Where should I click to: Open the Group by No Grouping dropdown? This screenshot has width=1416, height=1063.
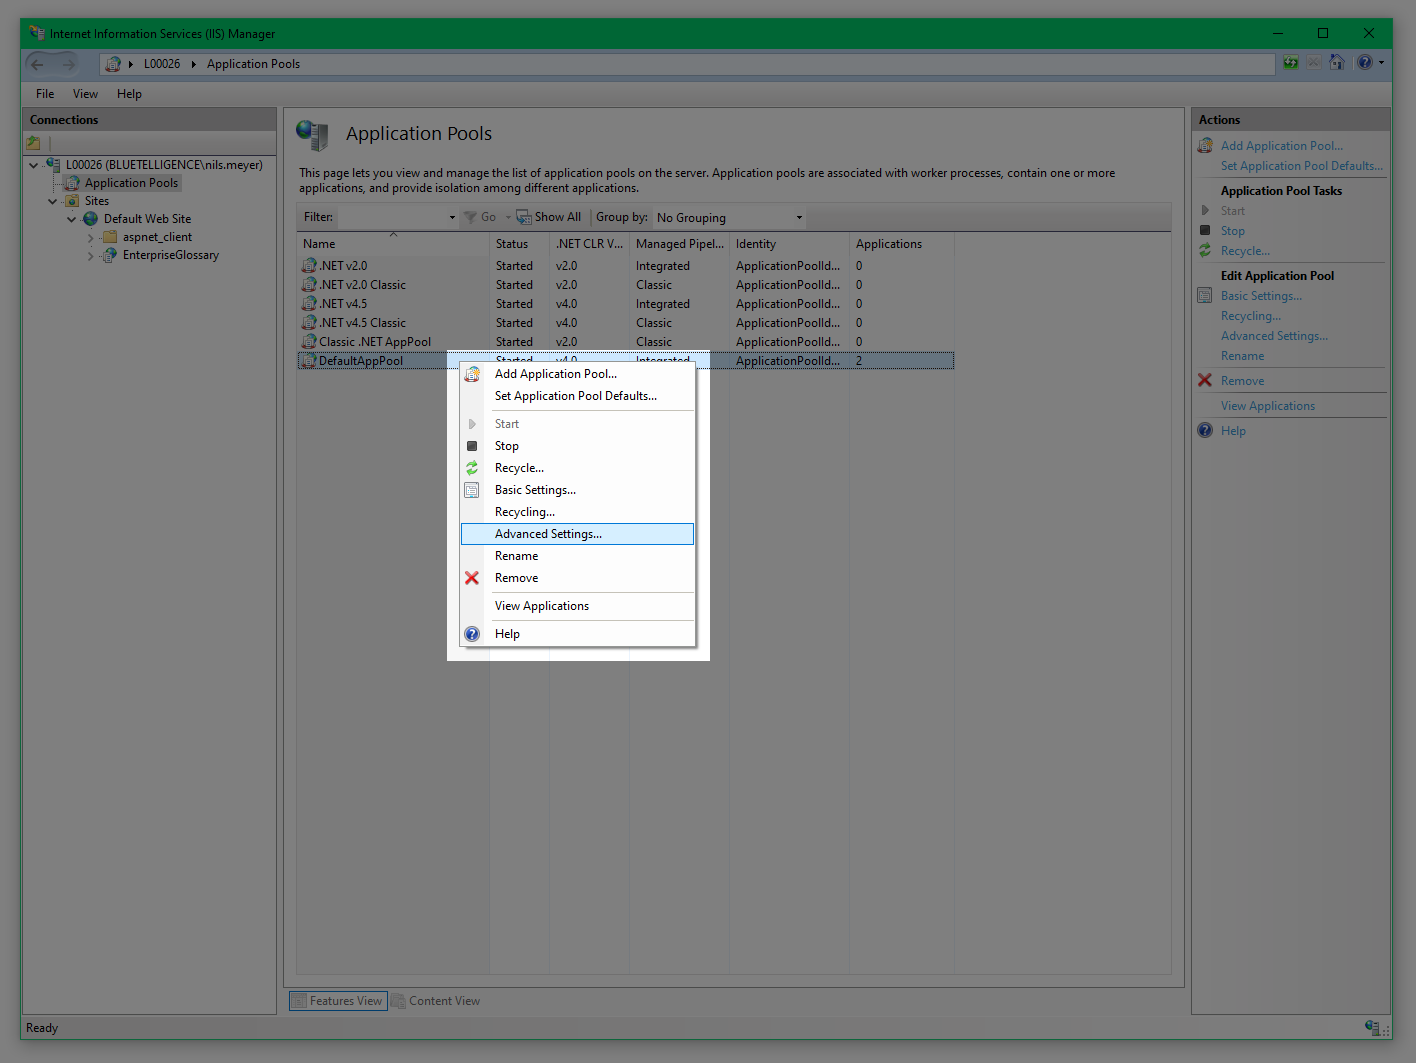(x=729, y=218)
